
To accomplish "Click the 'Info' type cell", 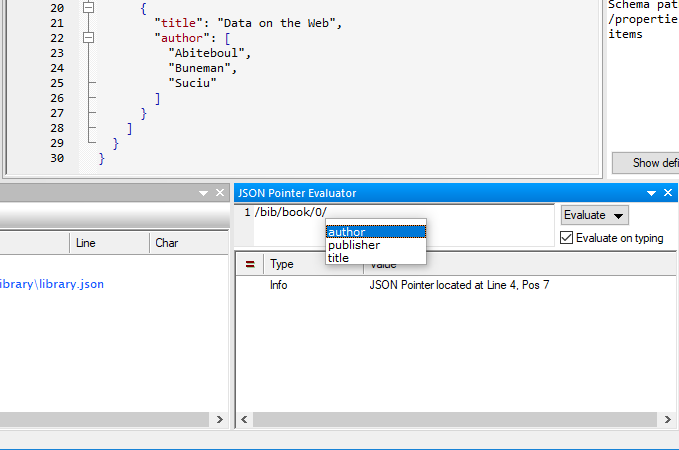I will pyautogui.click(x=278, y=285).
